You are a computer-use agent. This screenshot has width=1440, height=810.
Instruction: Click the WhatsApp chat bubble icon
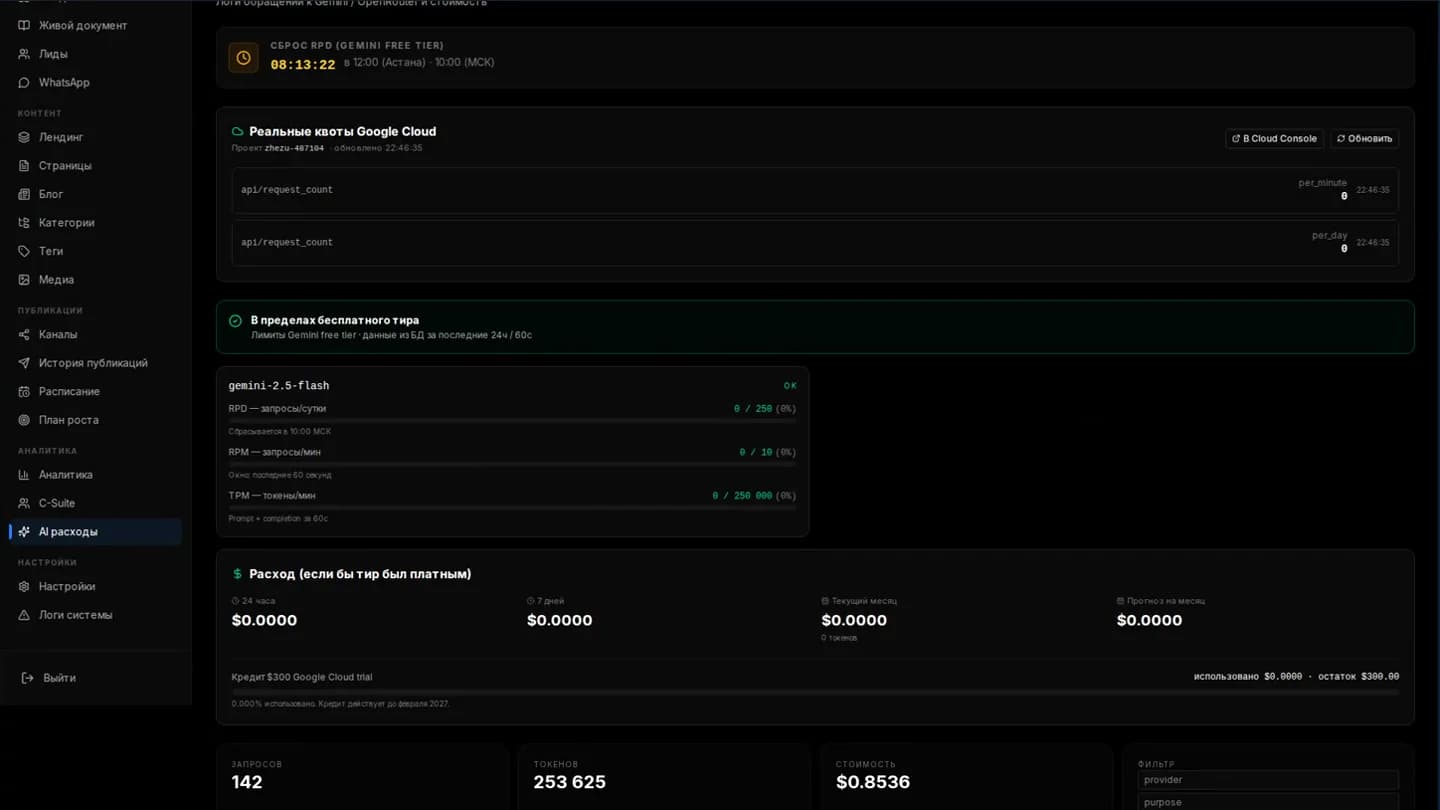coord(24,82)
